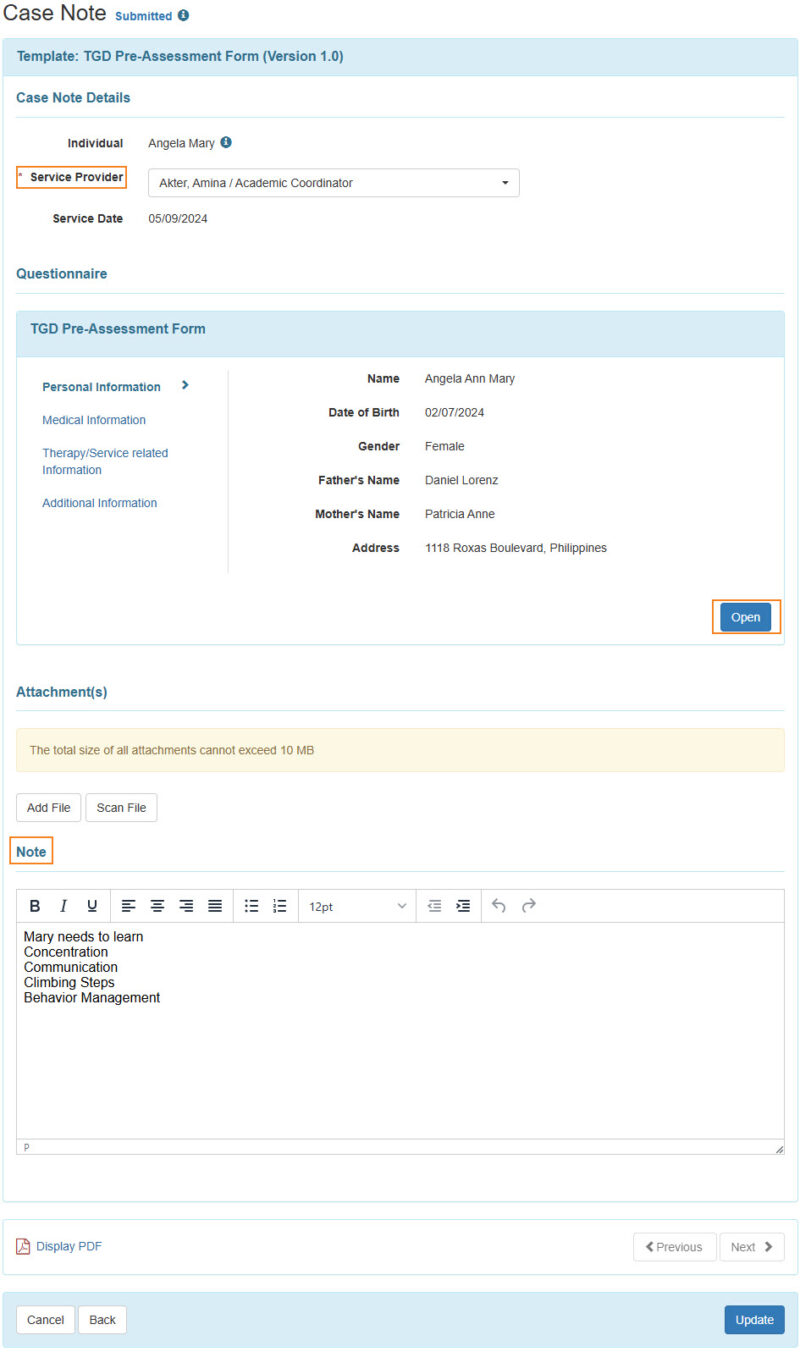
Task: Switch to the Medical Information section
Action: click(93, 420)
